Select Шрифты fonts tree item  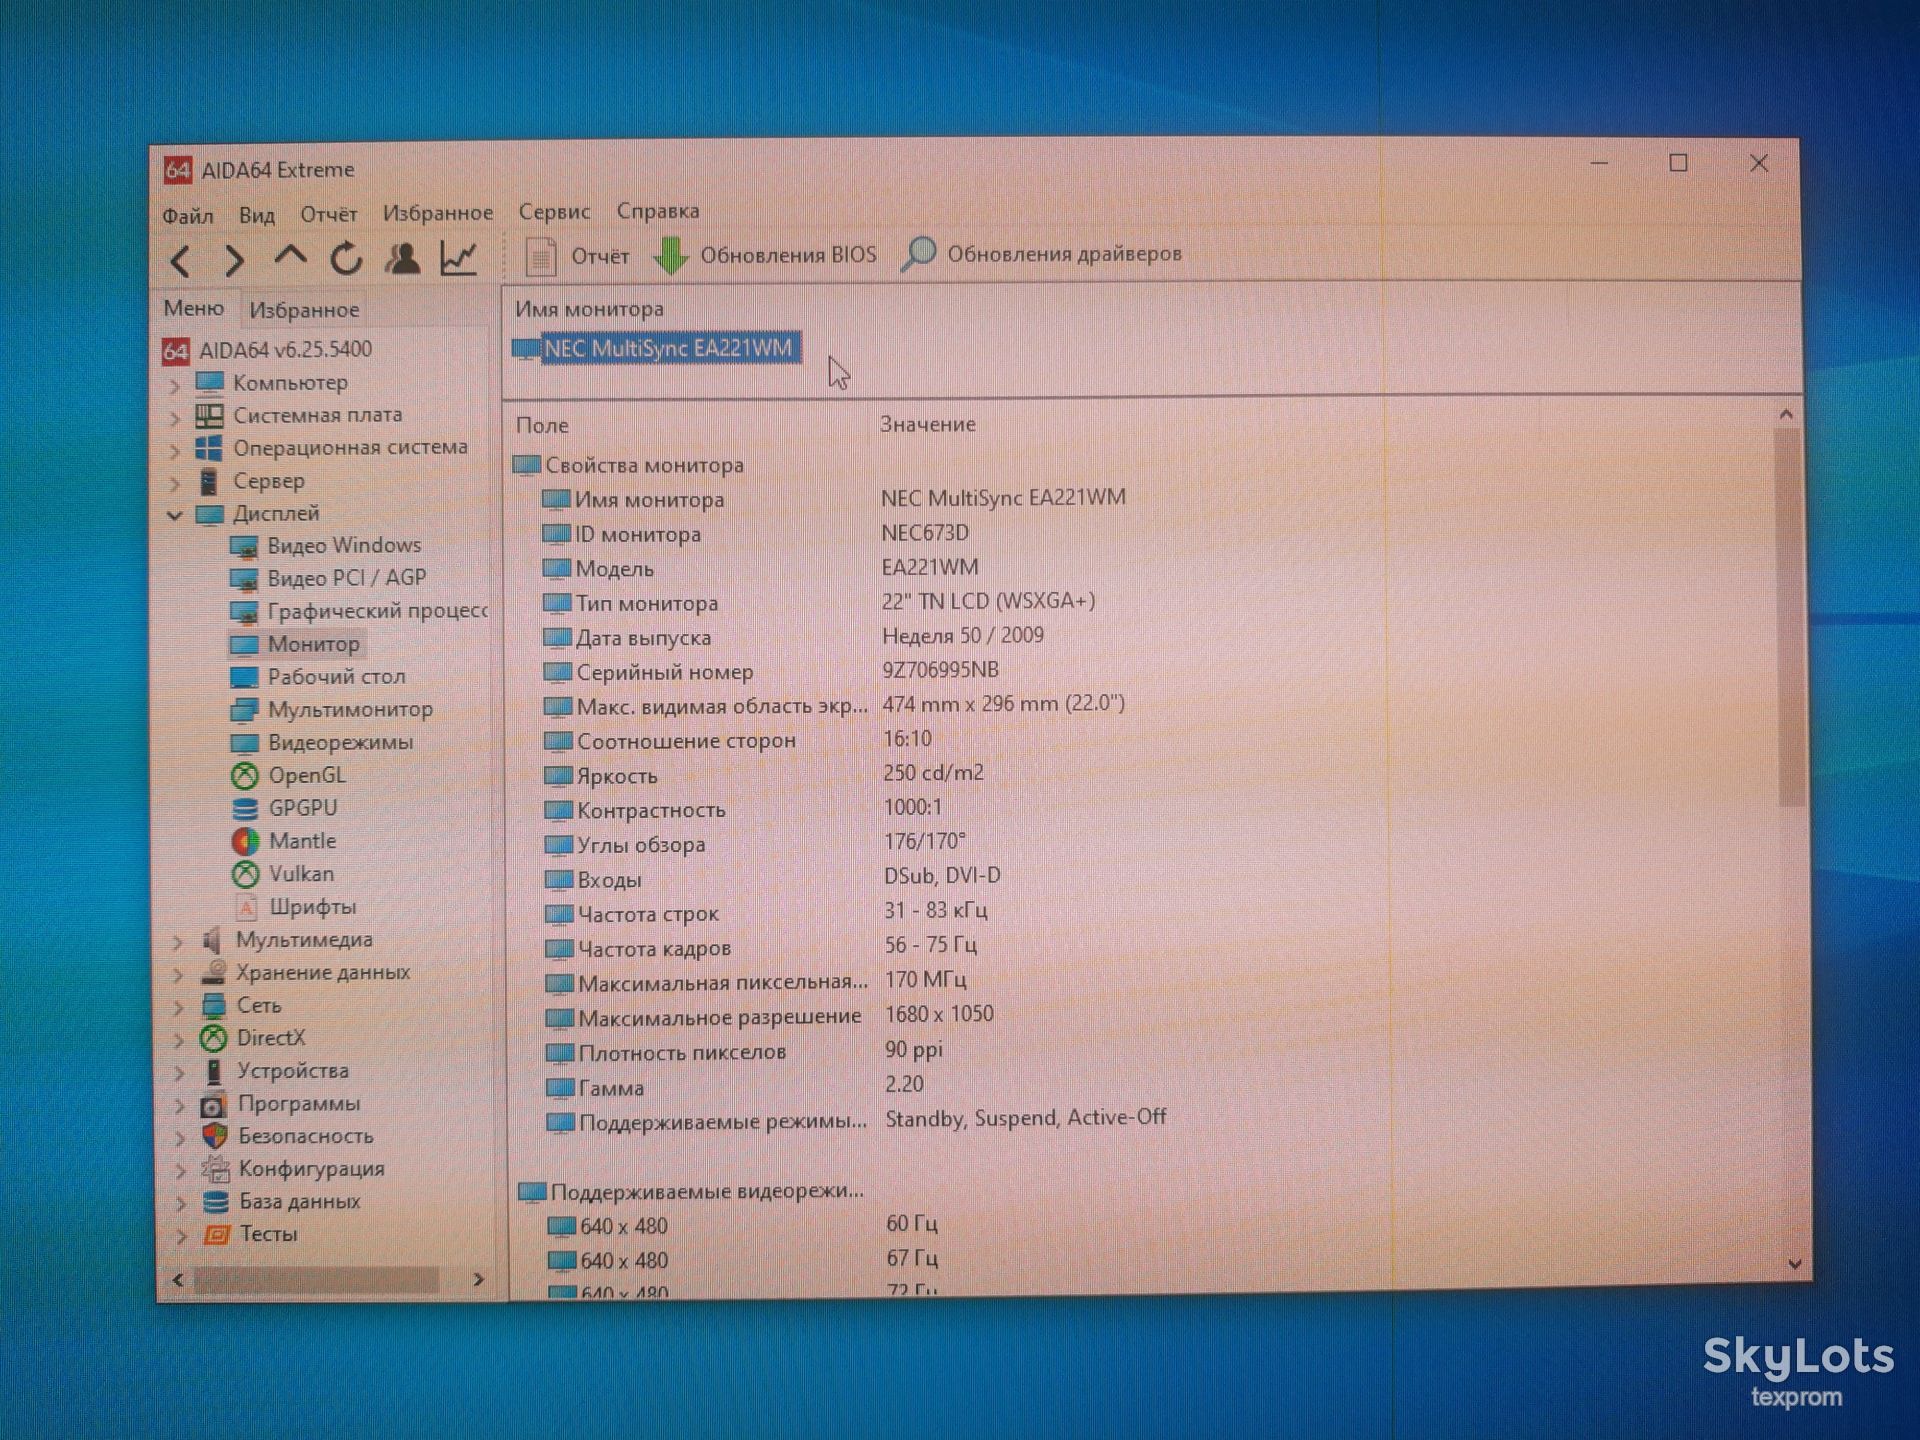pyautogui.click(x=296, y=907)
